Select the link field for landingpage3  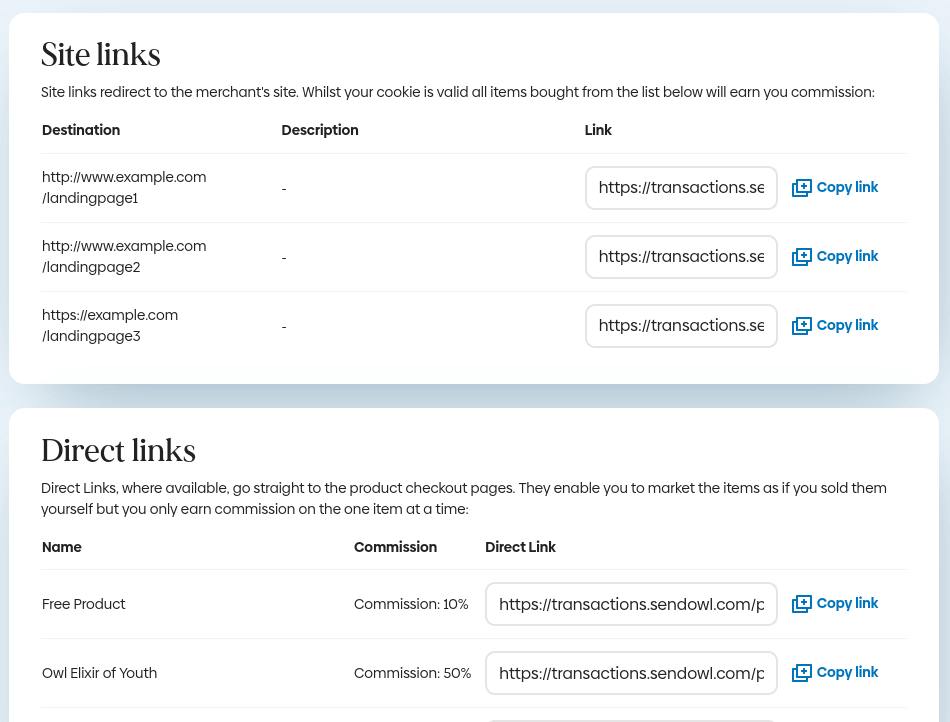coord(681,326)
